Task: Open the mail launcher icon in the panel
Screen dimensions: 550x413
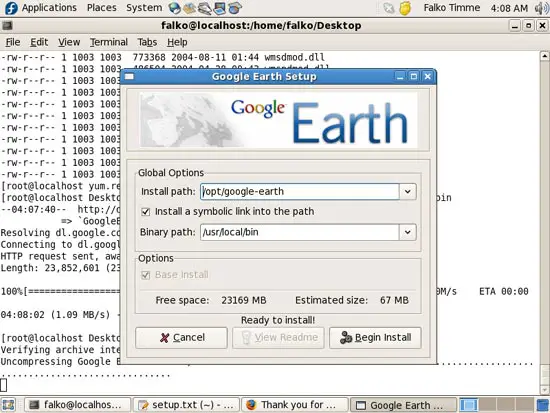Action: [190, 8]
